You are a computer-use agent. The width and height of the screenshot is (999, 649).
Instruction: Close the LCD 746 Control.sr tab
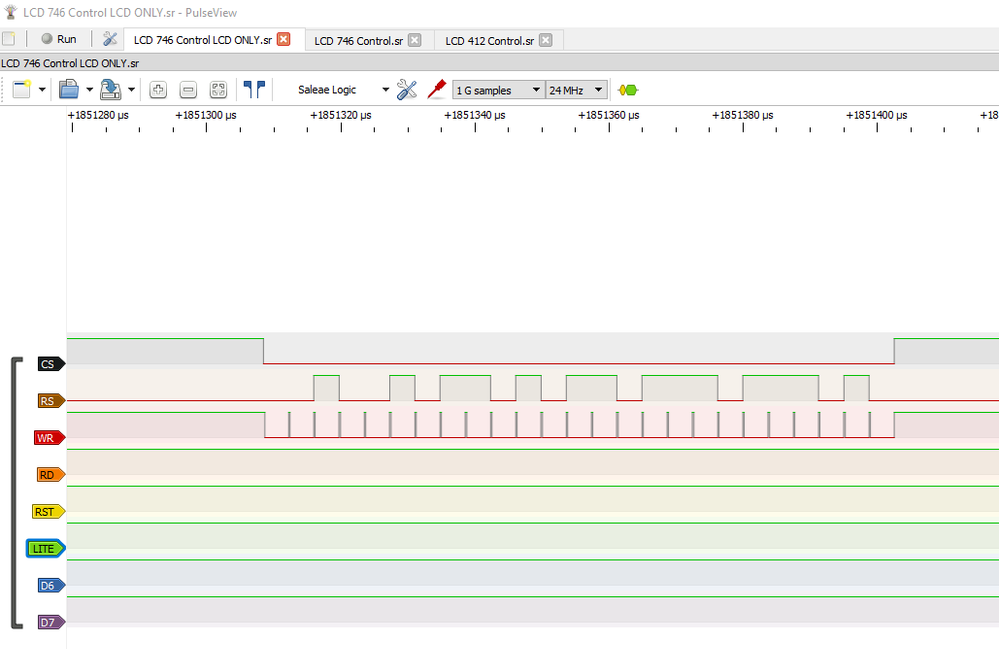click(414, 40)
